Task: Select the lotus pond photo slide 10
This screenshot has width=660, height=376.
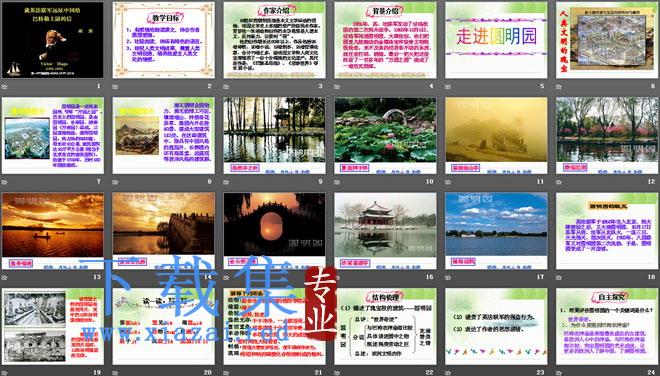Action: coord(385,136)
